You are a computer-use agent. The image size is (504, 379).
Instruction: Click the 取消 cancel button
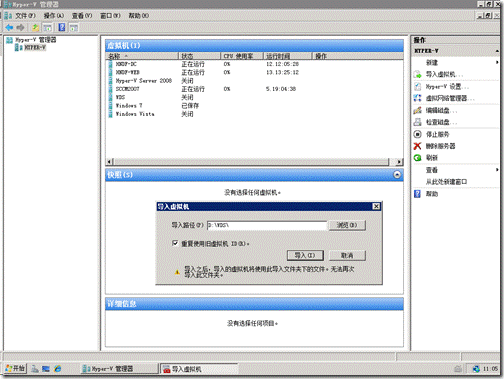point(347,255)
